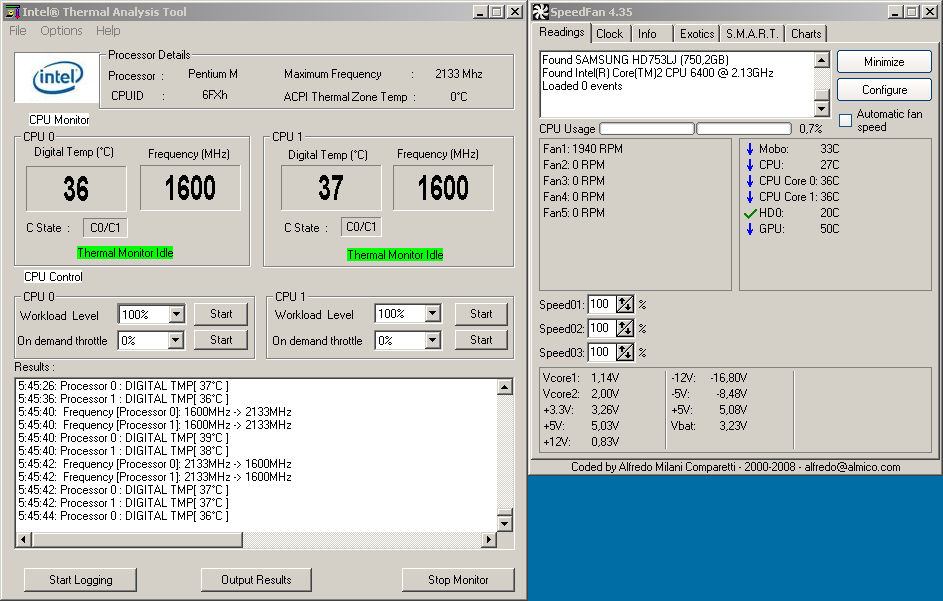Switch to the Clock tab in SpeedFan
Image resolution: width=943 pixels, height=601 pixels.
[609, 34]
